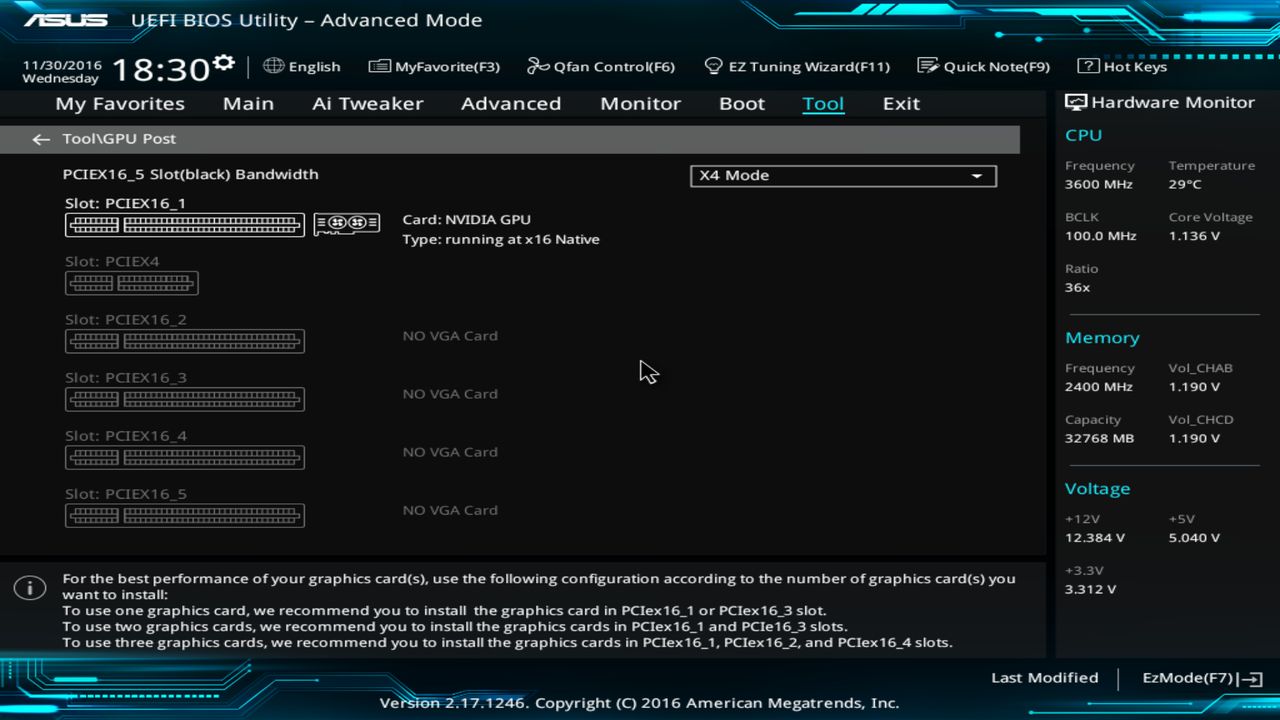This screenshot has height=720, width=1280.
Task: Switch to the Advanced tab
Action: [x=511, y=103]
